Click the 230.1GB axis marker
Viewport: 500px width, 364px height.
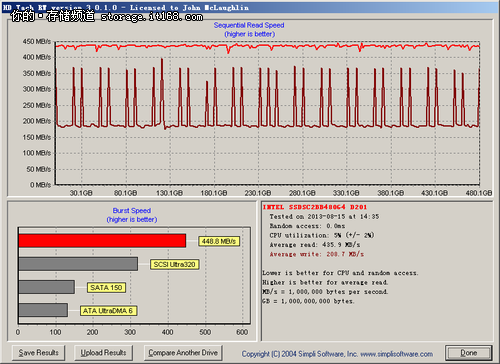coord(257,193)
